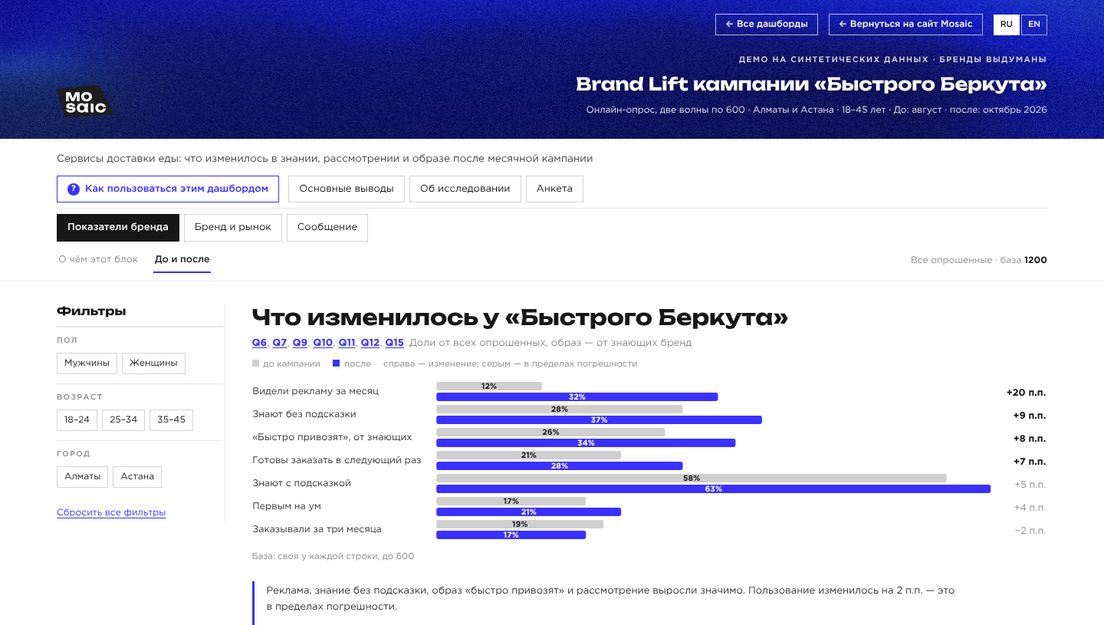Open the 'О чём этот блок' subtab
The width and height of the screenshot is (1104, 625).
[98, 259]
